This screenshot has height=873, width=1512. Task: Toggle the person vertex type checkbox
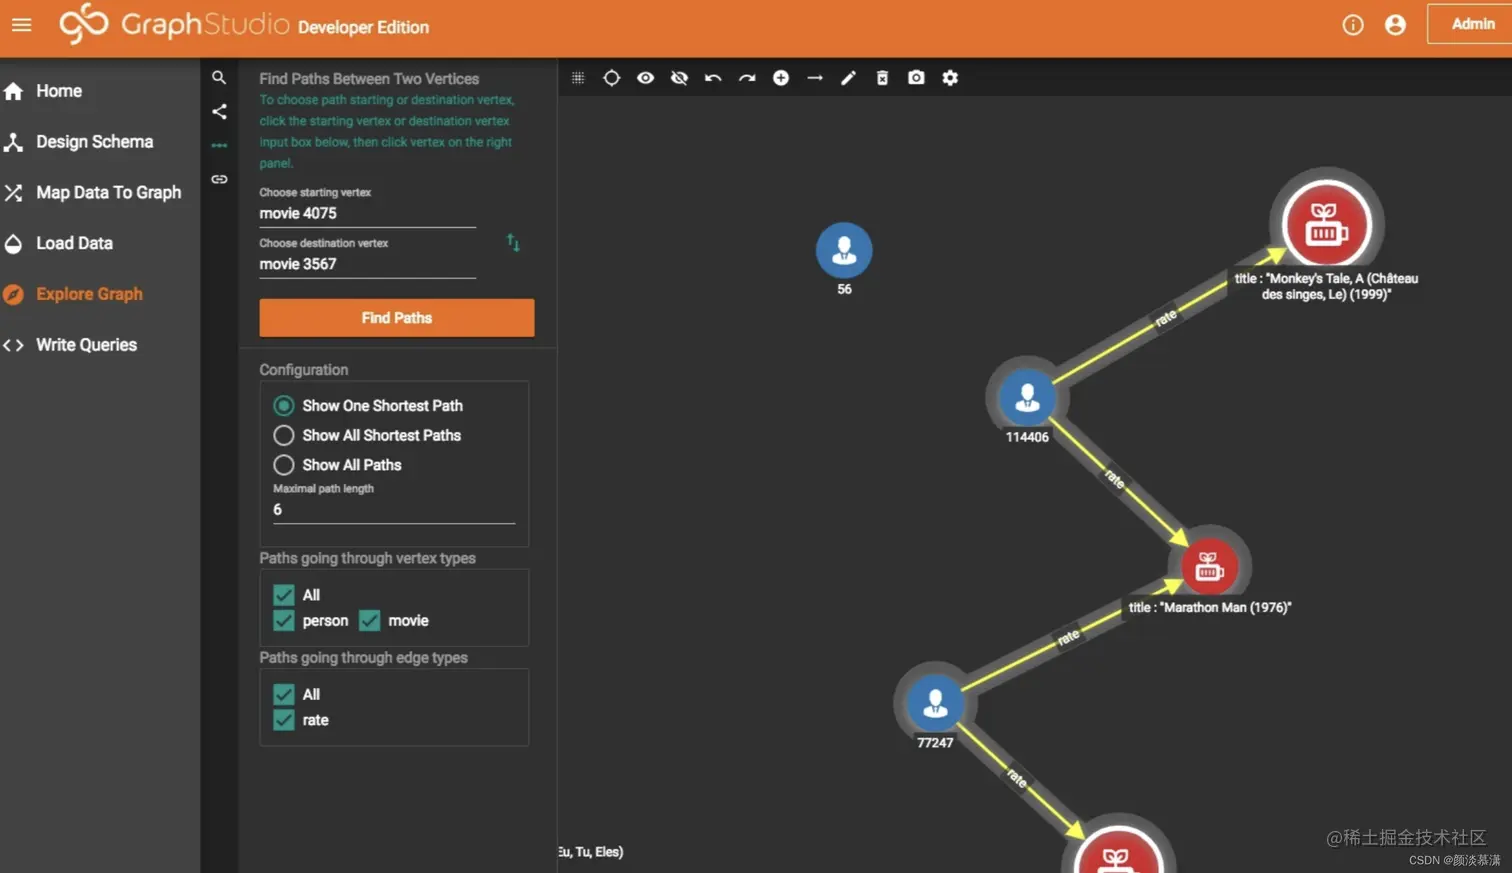284,621
